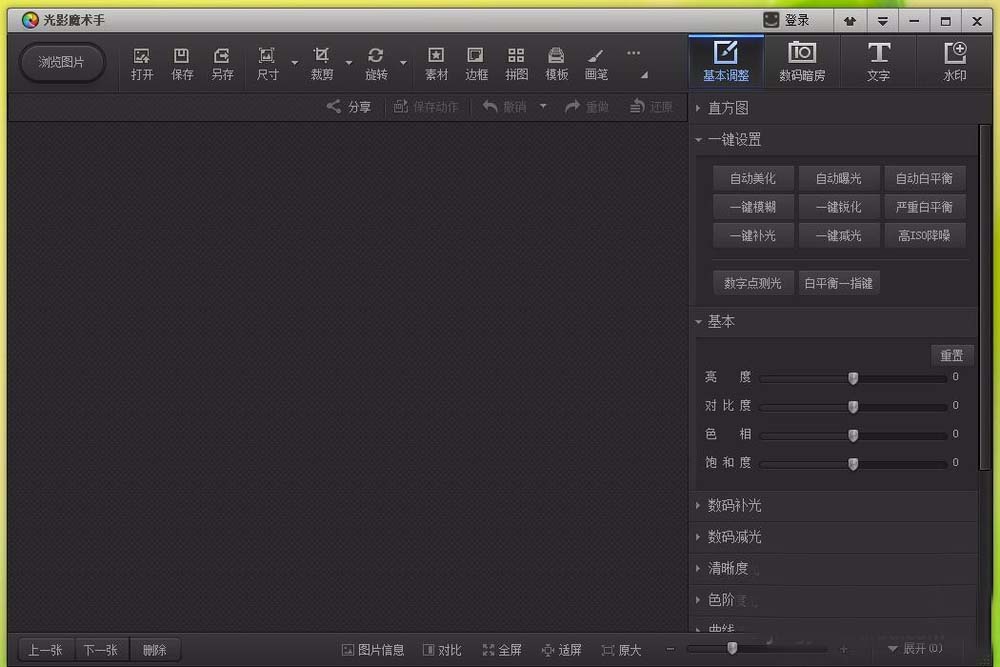Open the 模板 (Template) tool

click(556, 63)
